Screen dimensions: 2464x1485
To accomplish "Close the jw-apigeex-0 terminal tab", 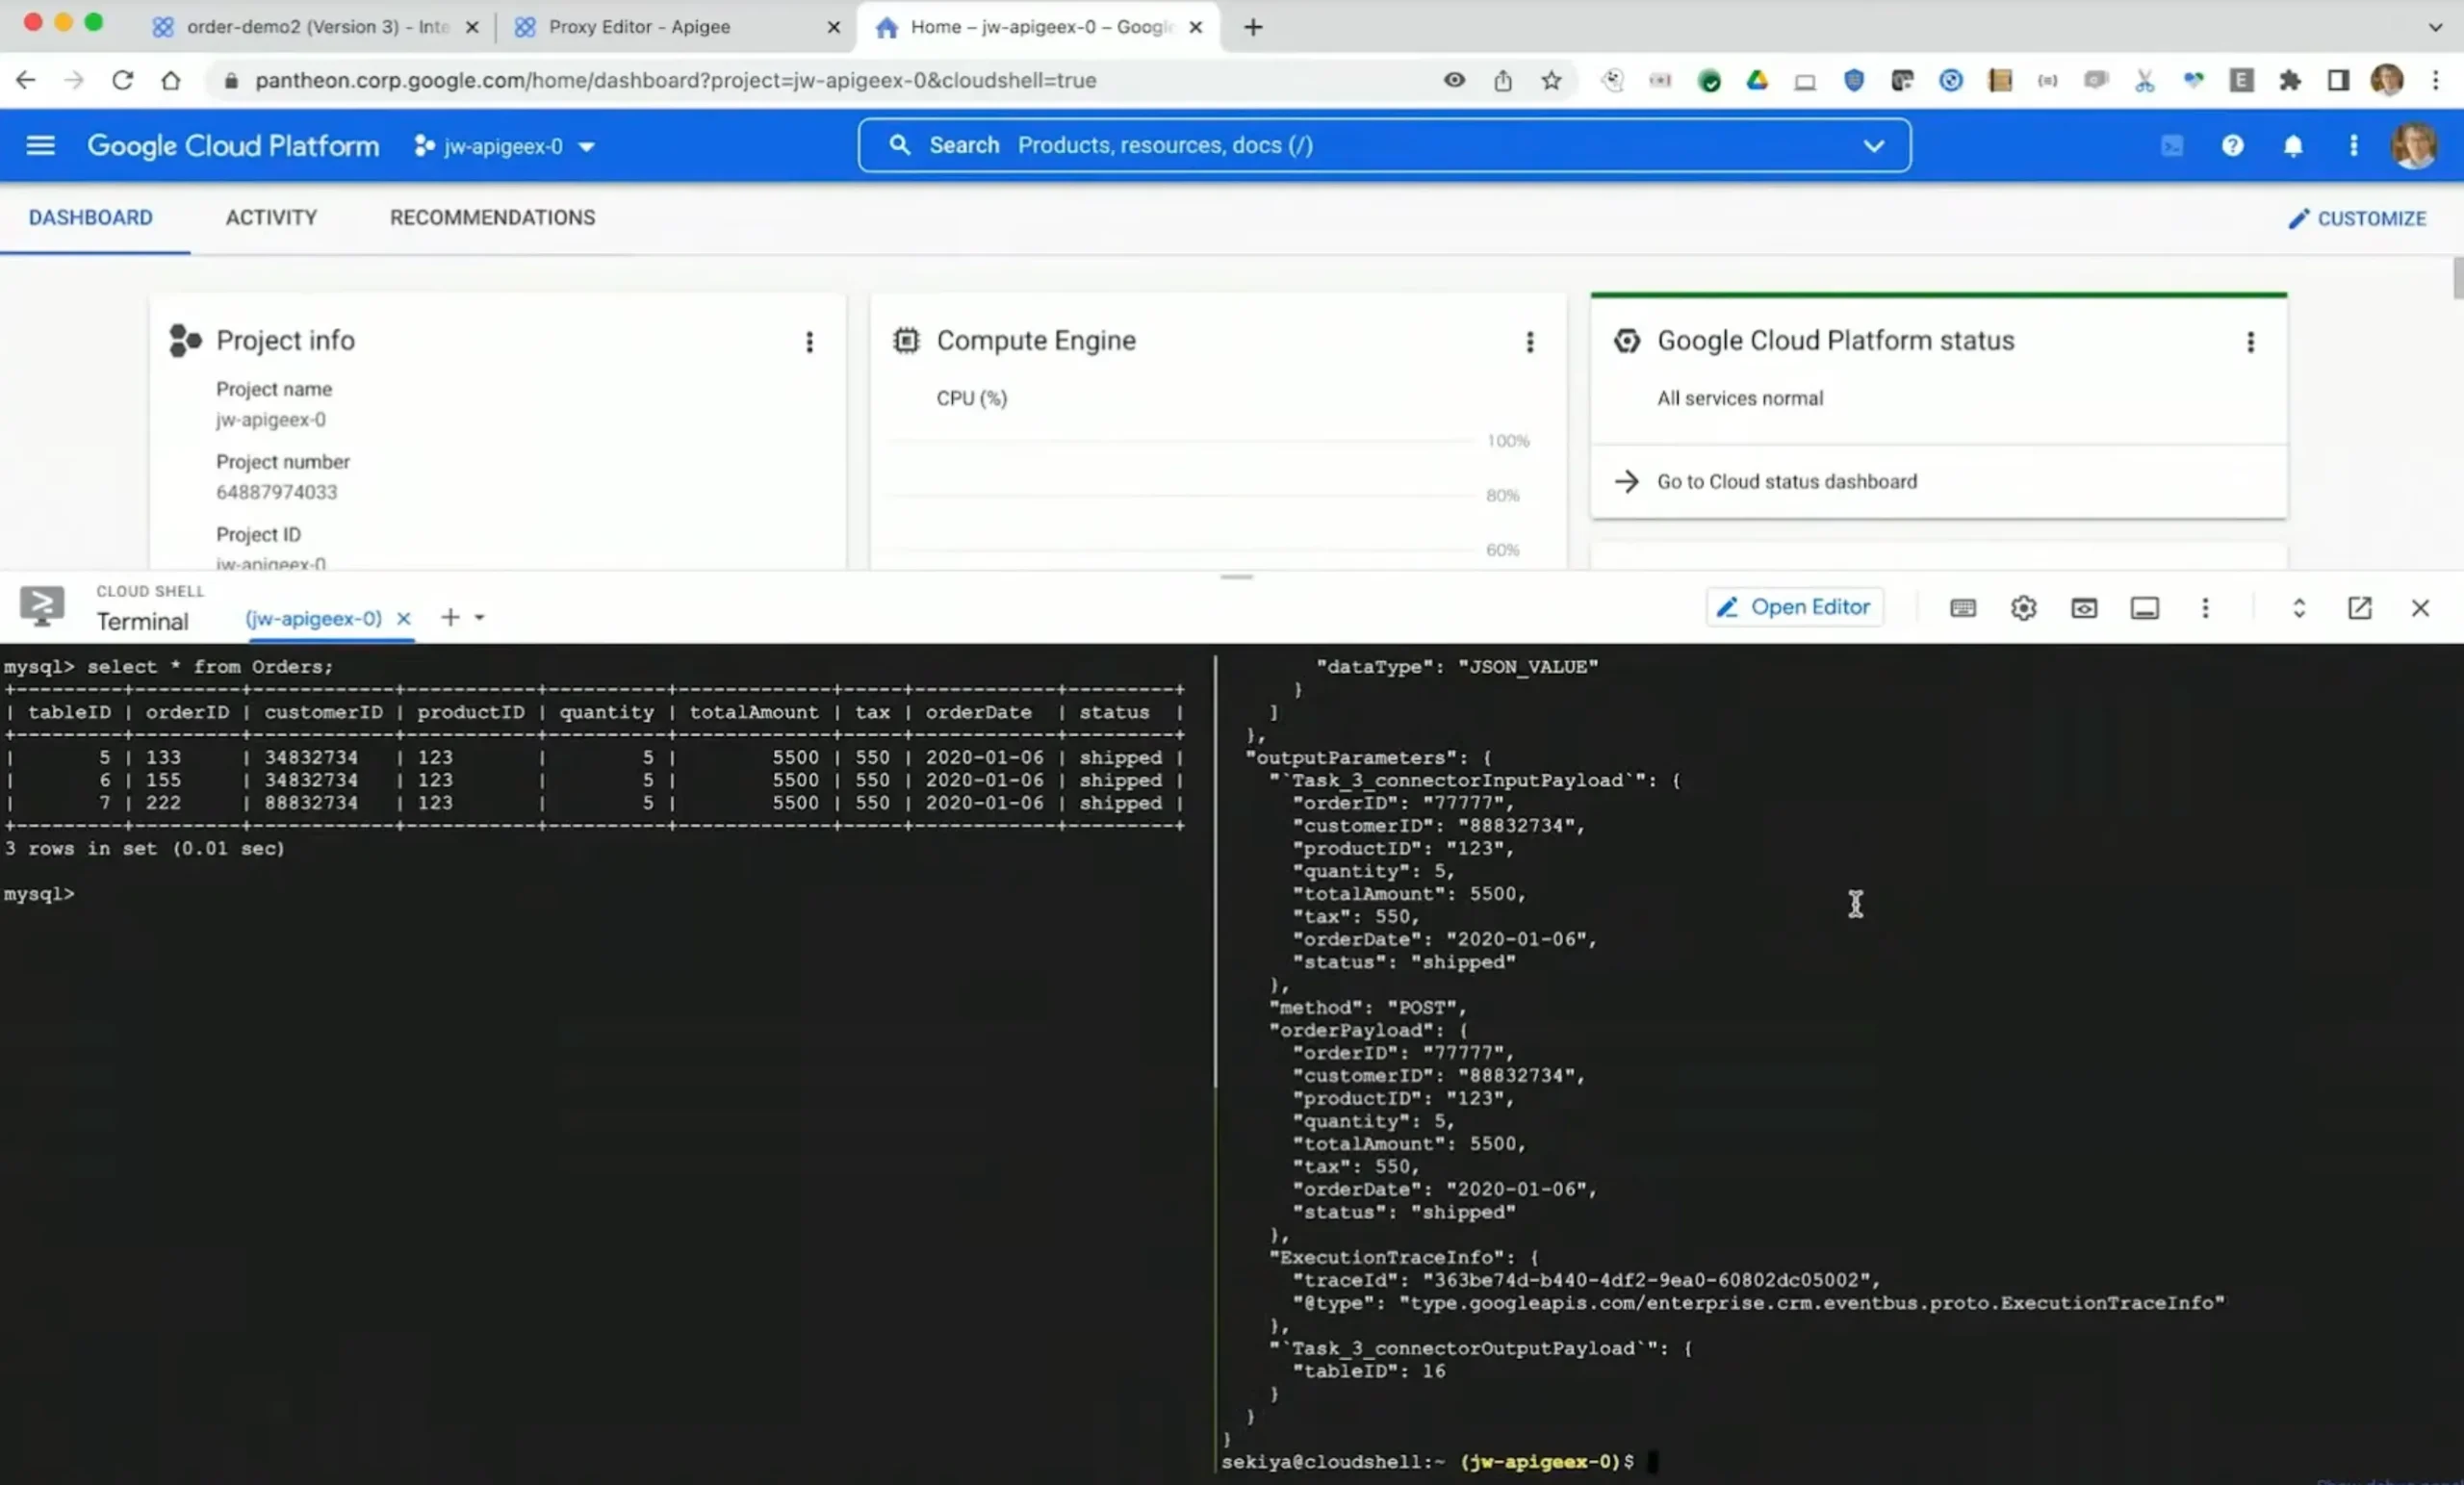I will coord(404,619).
